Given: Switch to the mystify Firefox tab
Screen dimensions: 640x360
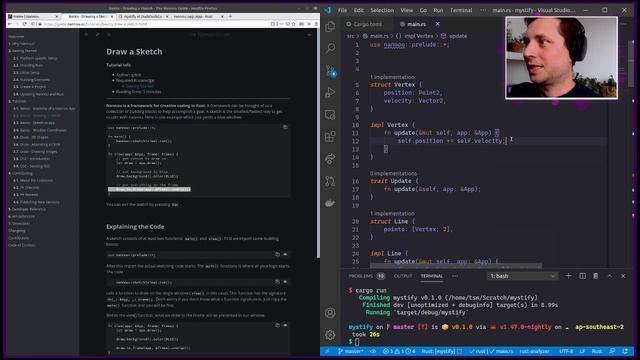Looking at the screenshot, I should (142, 16).
